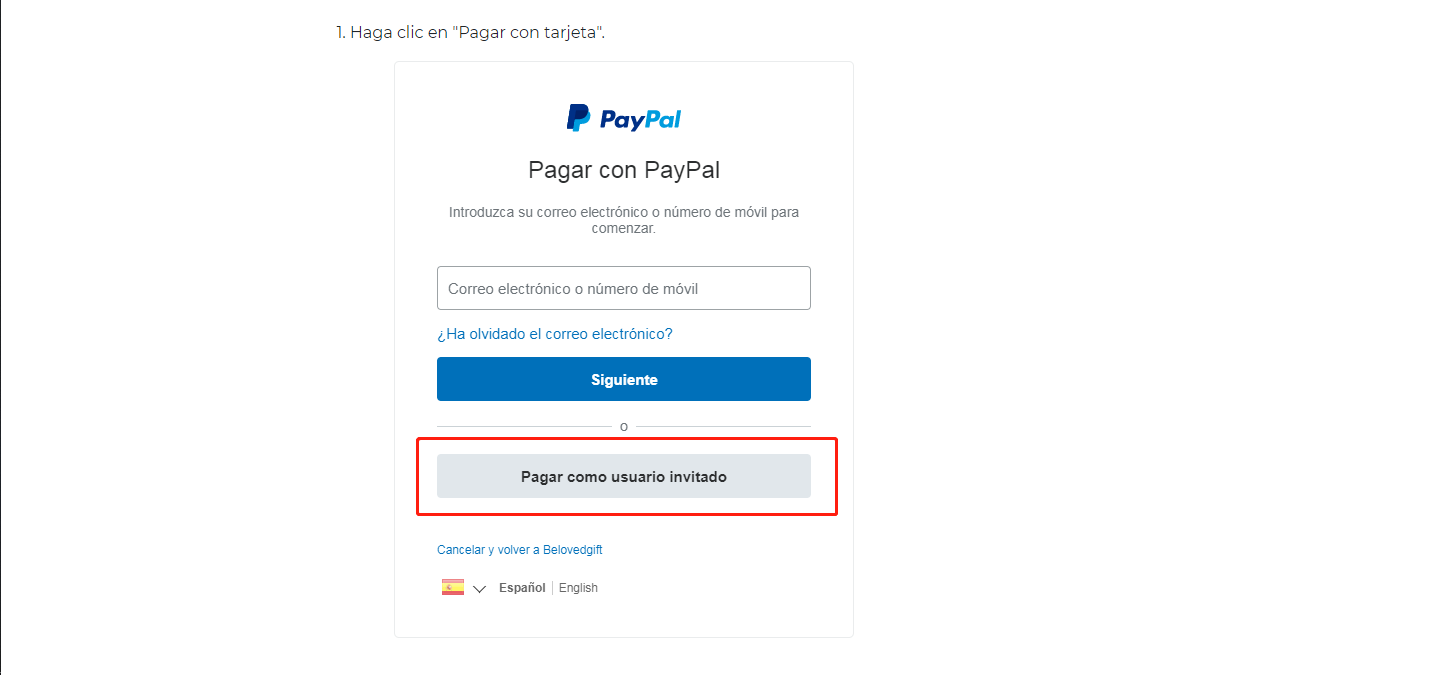Click the Pagar con PayPal heading

tap(624, 170)
